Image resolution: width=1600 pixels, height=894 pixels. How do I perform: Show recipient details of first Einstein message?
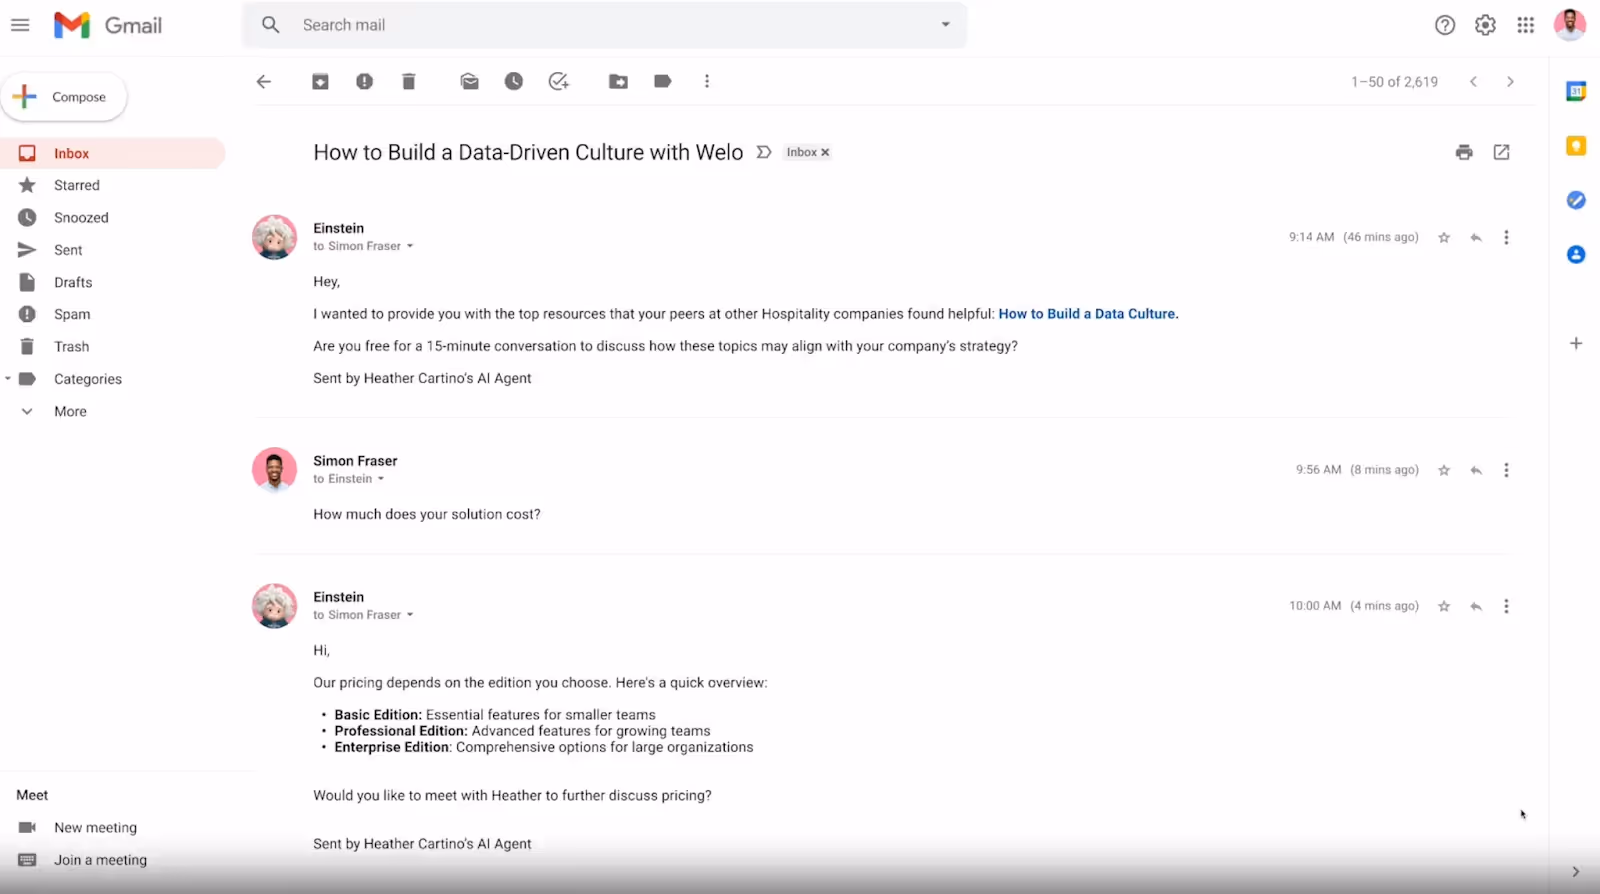(x=410, y=246)
